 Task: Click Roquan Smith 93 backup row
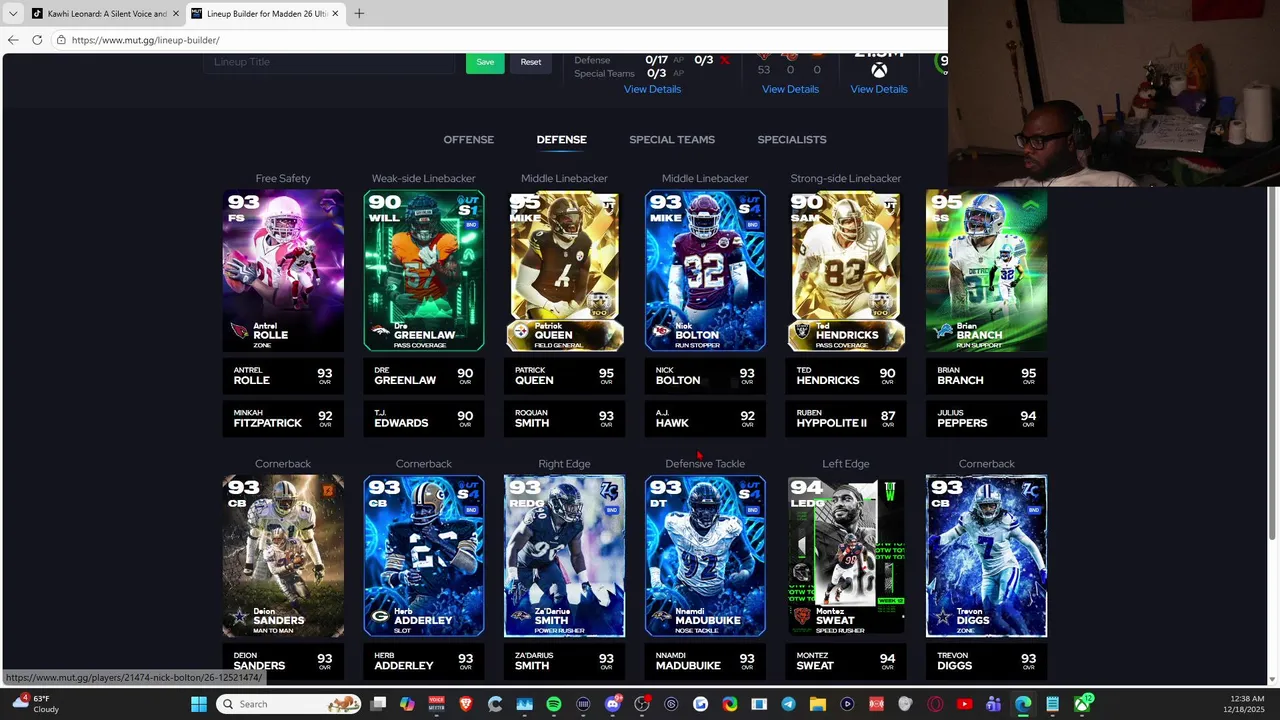tap(564, 418)
